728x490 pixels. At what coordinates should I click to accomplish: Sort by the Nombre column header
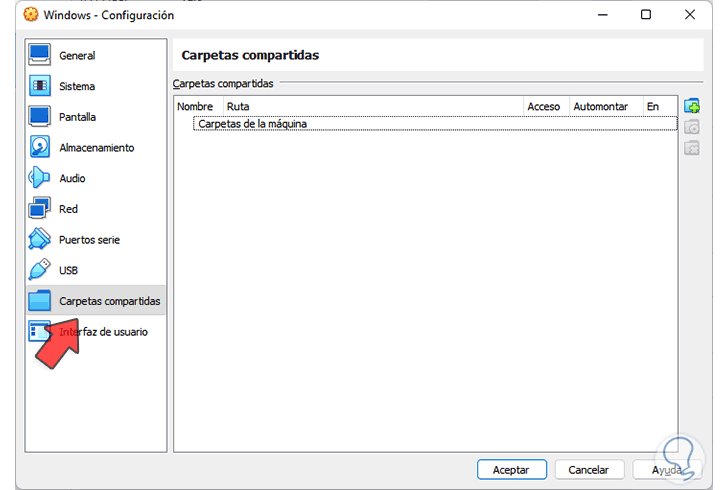coord(199,106)
